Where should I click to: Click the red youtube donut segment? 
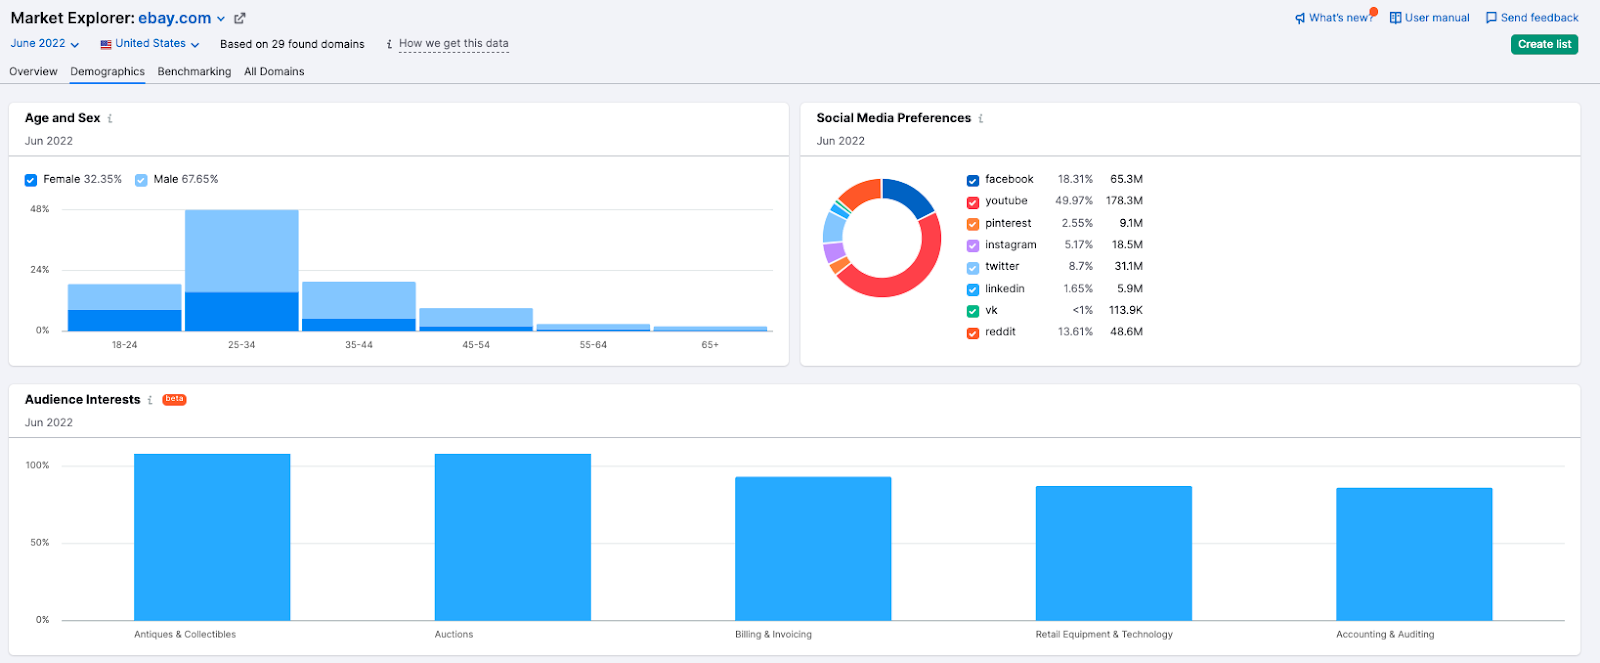(x=905, y=282)
